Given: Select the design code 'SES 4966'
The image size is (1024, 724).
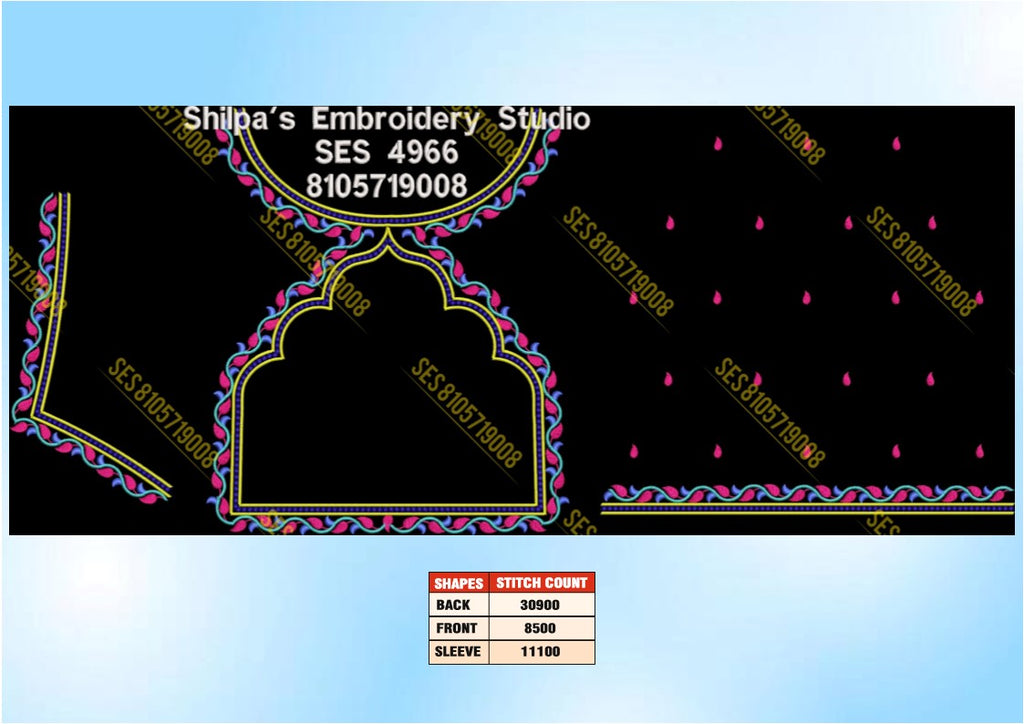Looking at the screenshot, I should point(387,152).
